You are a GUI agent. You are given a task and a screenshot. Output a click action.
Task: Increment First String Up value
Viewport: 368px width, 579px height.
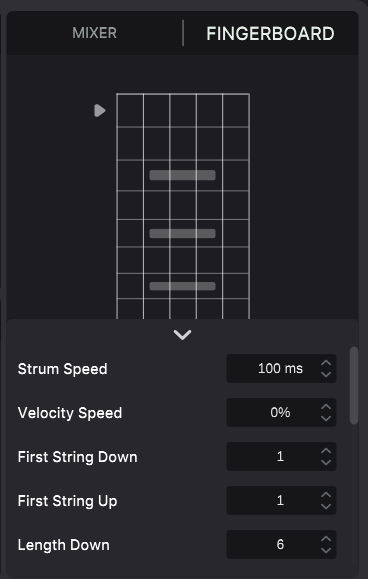pos(326,495)
